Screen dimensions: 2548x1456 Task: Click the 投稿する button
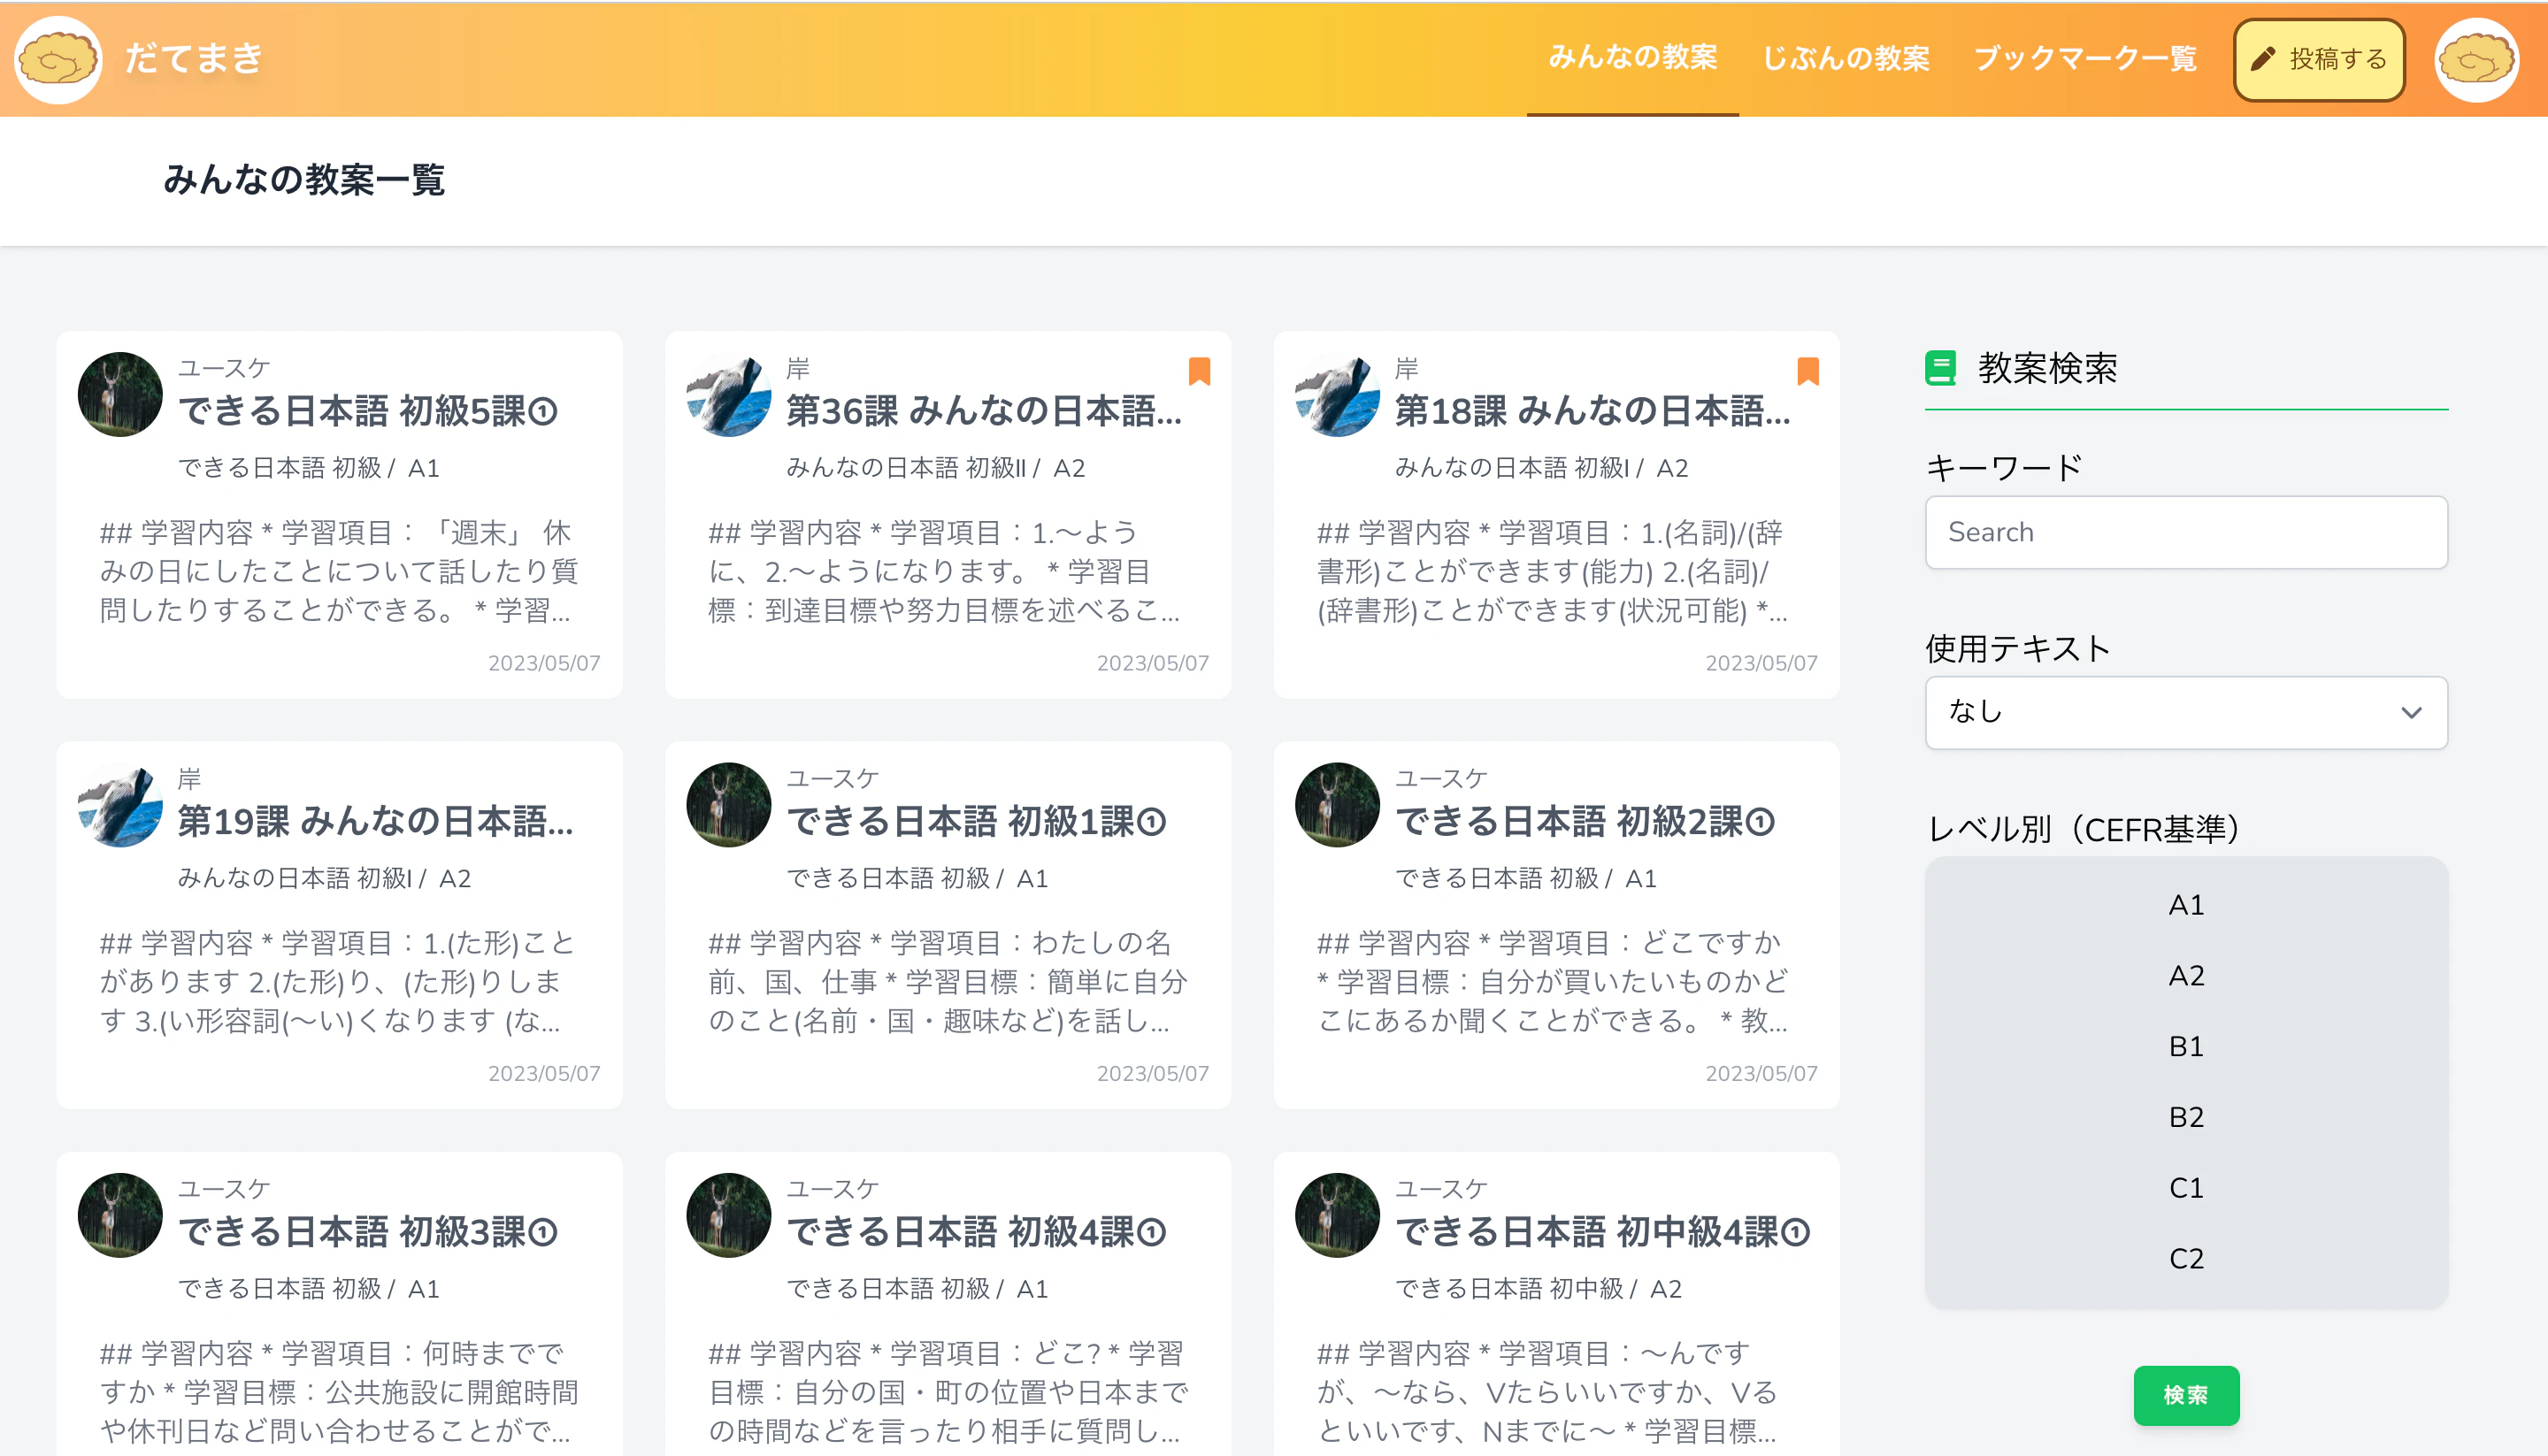tap(2319, 60)
